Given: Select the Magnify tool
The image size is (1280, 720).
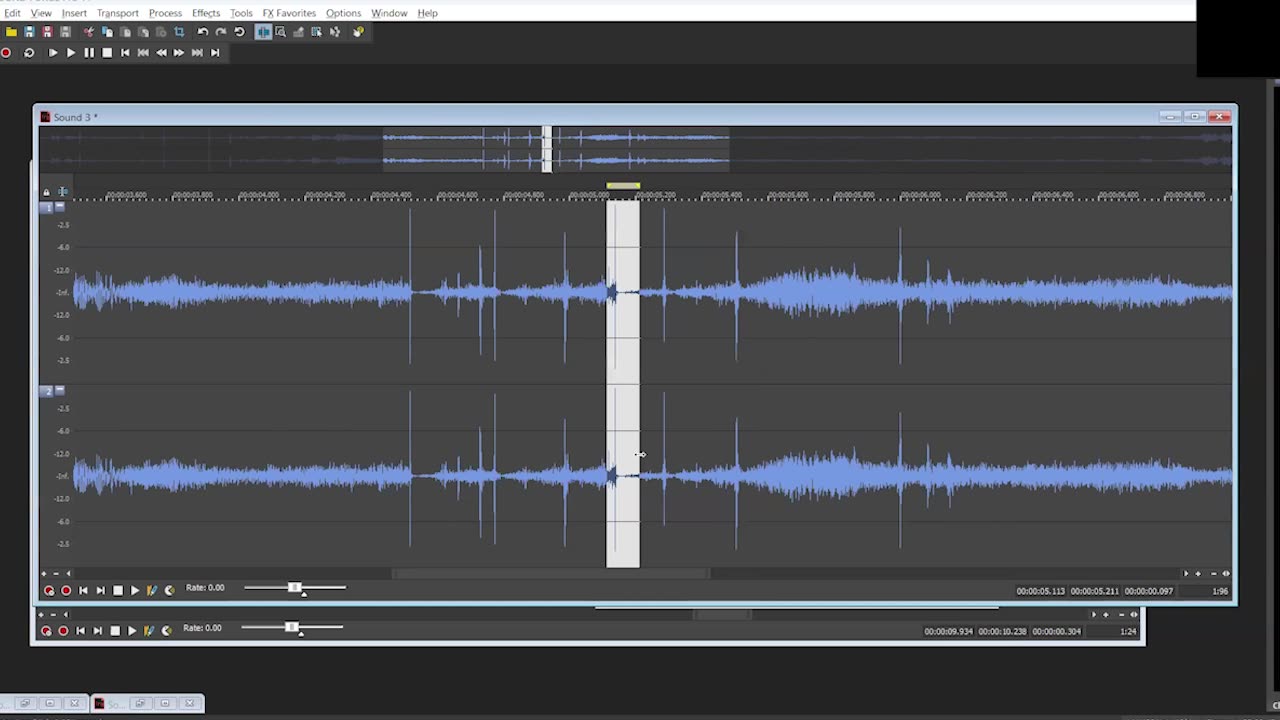Looking at the screenshot, I should tap(281, 32).
